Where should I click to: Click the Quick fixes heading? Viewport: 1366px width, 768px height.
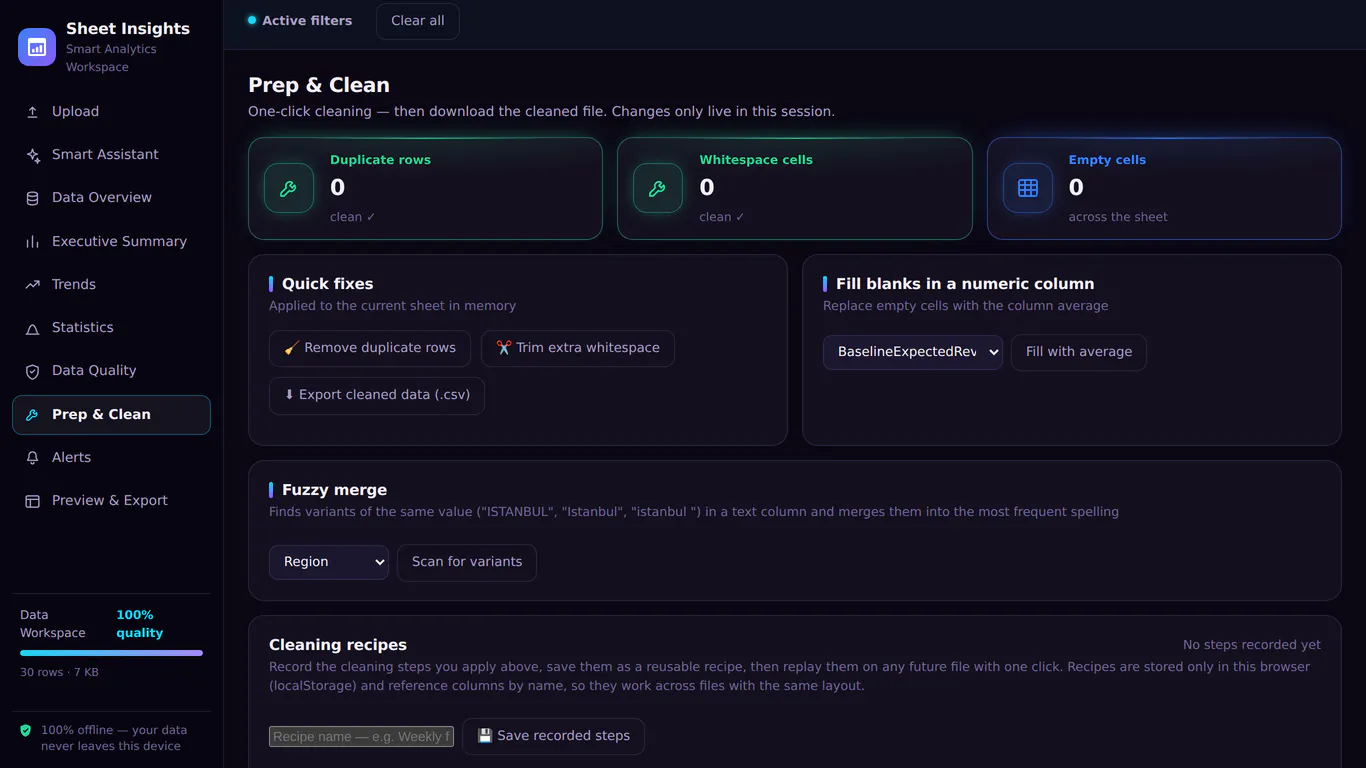327,285
